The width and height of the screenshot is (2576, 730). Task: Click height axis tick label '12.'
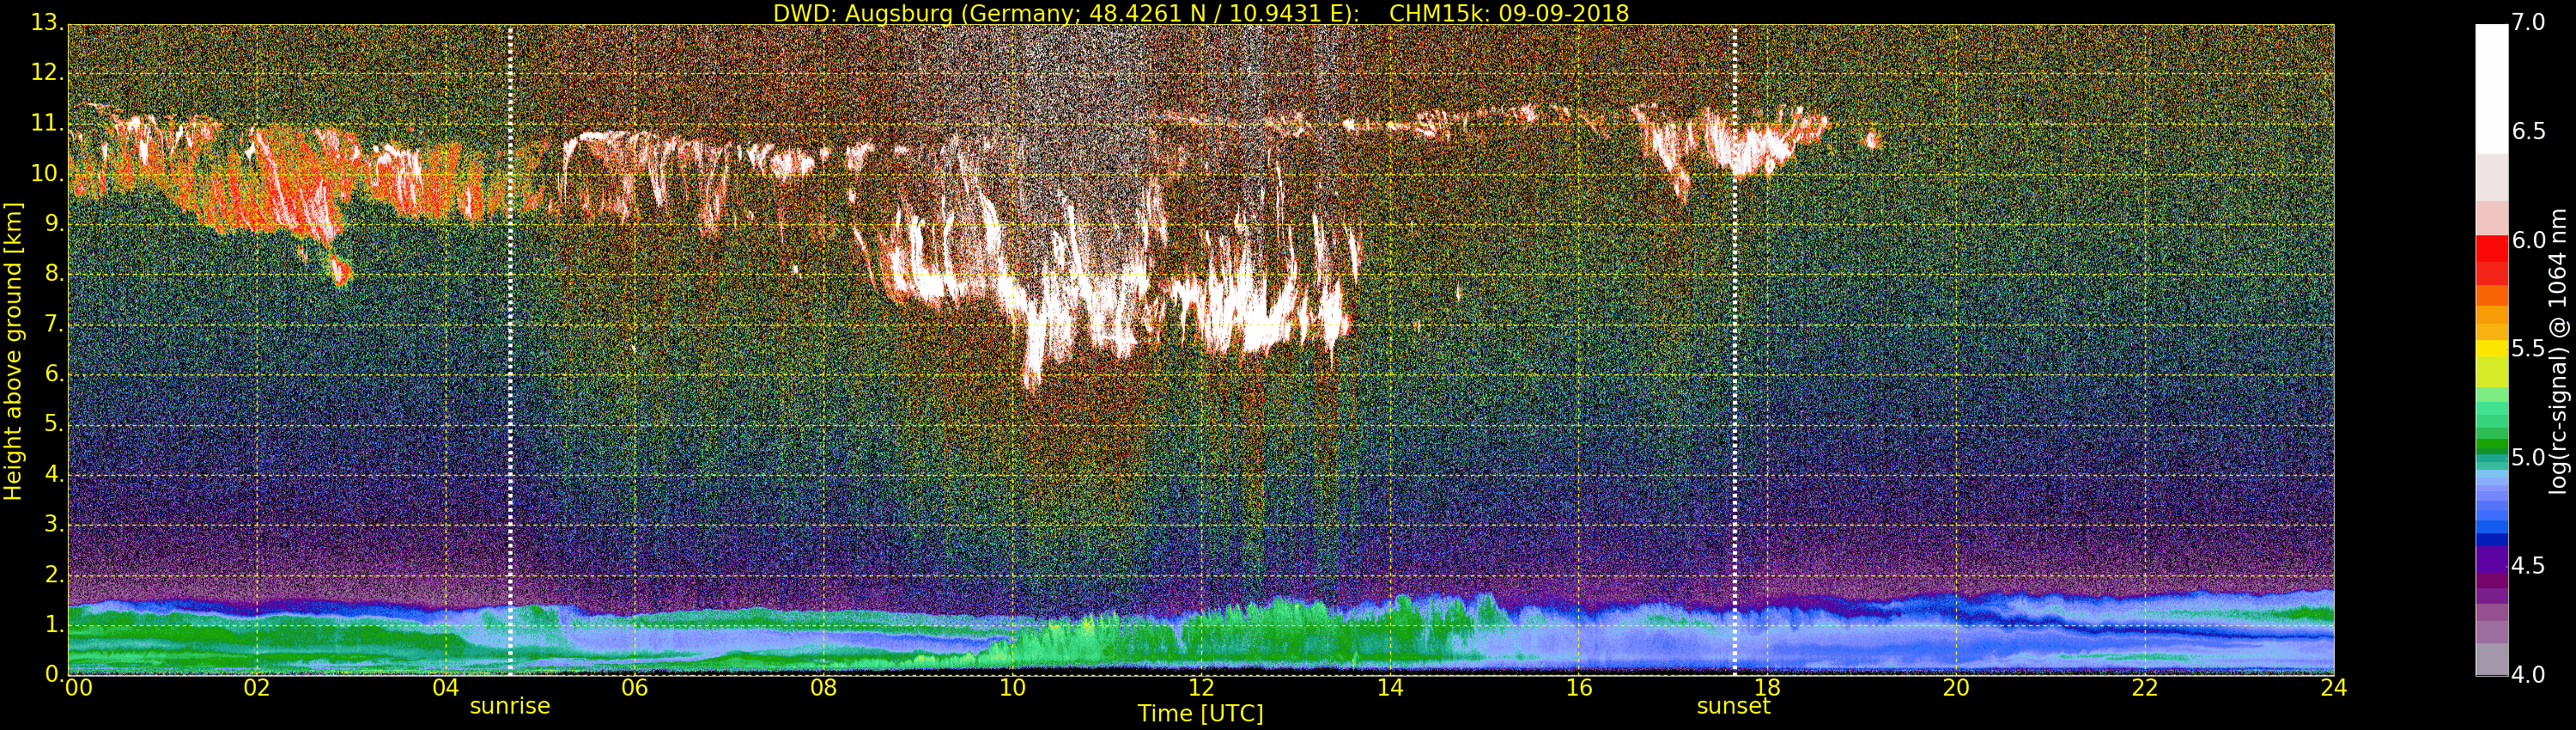pyautogui.click(x=47, y=72)
